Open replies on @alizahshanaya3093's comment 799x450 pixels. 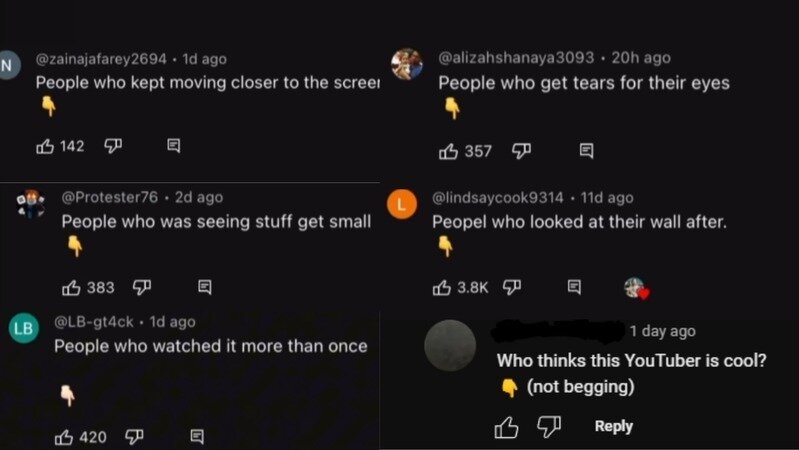(x=587, y=151)
